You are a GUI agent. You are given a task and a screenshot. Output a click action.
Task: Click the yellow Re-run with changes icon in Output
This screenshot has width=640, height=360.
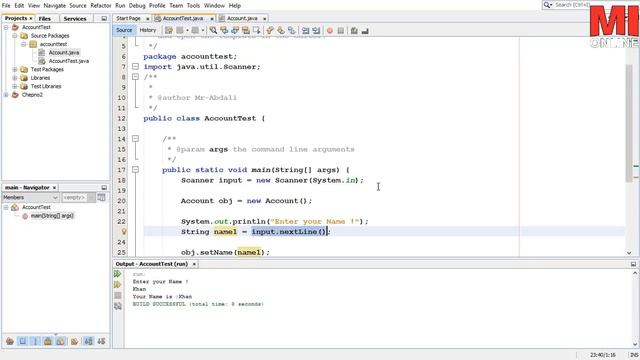click(118, 284)
